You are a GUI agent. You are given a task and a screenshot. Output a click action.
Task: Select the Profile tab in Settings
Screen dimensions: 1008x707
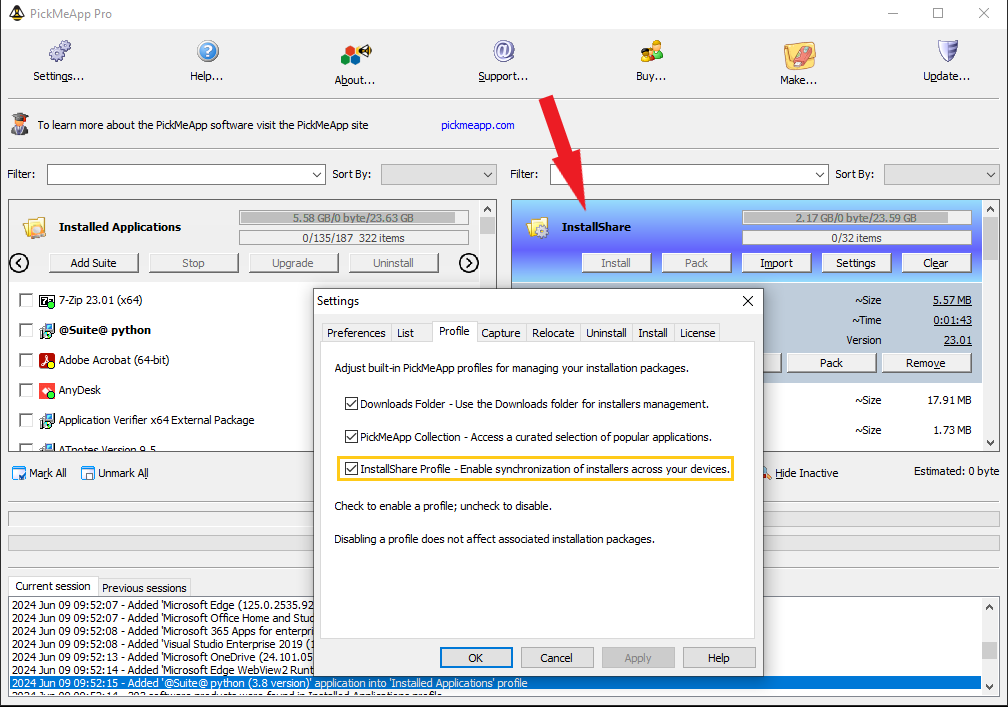pyautogui.click(x=454, y=331)
